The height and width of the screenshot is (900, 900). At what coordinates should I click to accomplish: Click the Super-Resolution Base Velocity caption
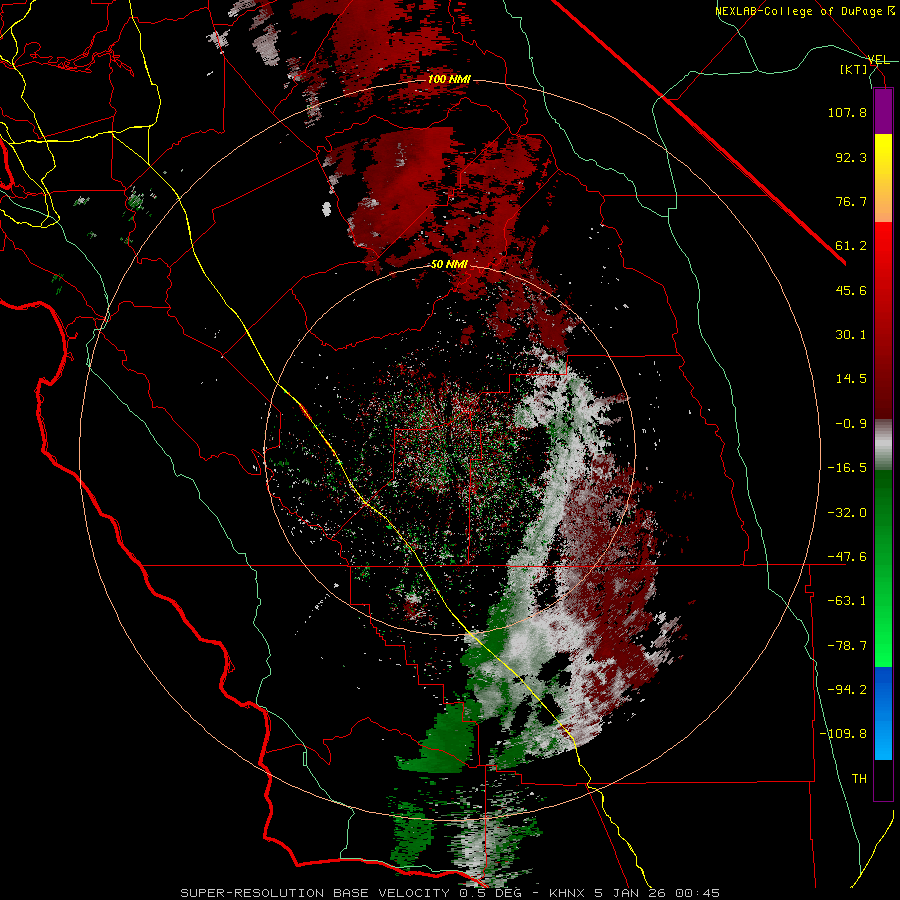click(450, 893)
